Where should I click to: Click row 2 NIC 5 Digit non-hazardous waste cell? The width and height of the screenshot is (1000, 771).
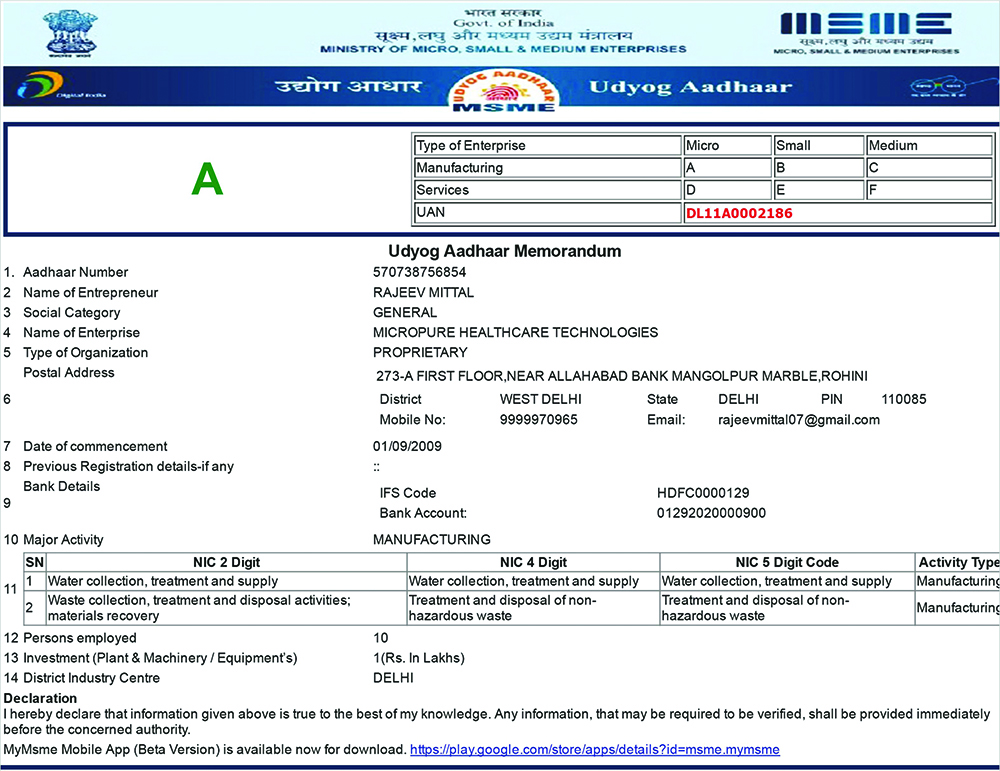point(787,608)
